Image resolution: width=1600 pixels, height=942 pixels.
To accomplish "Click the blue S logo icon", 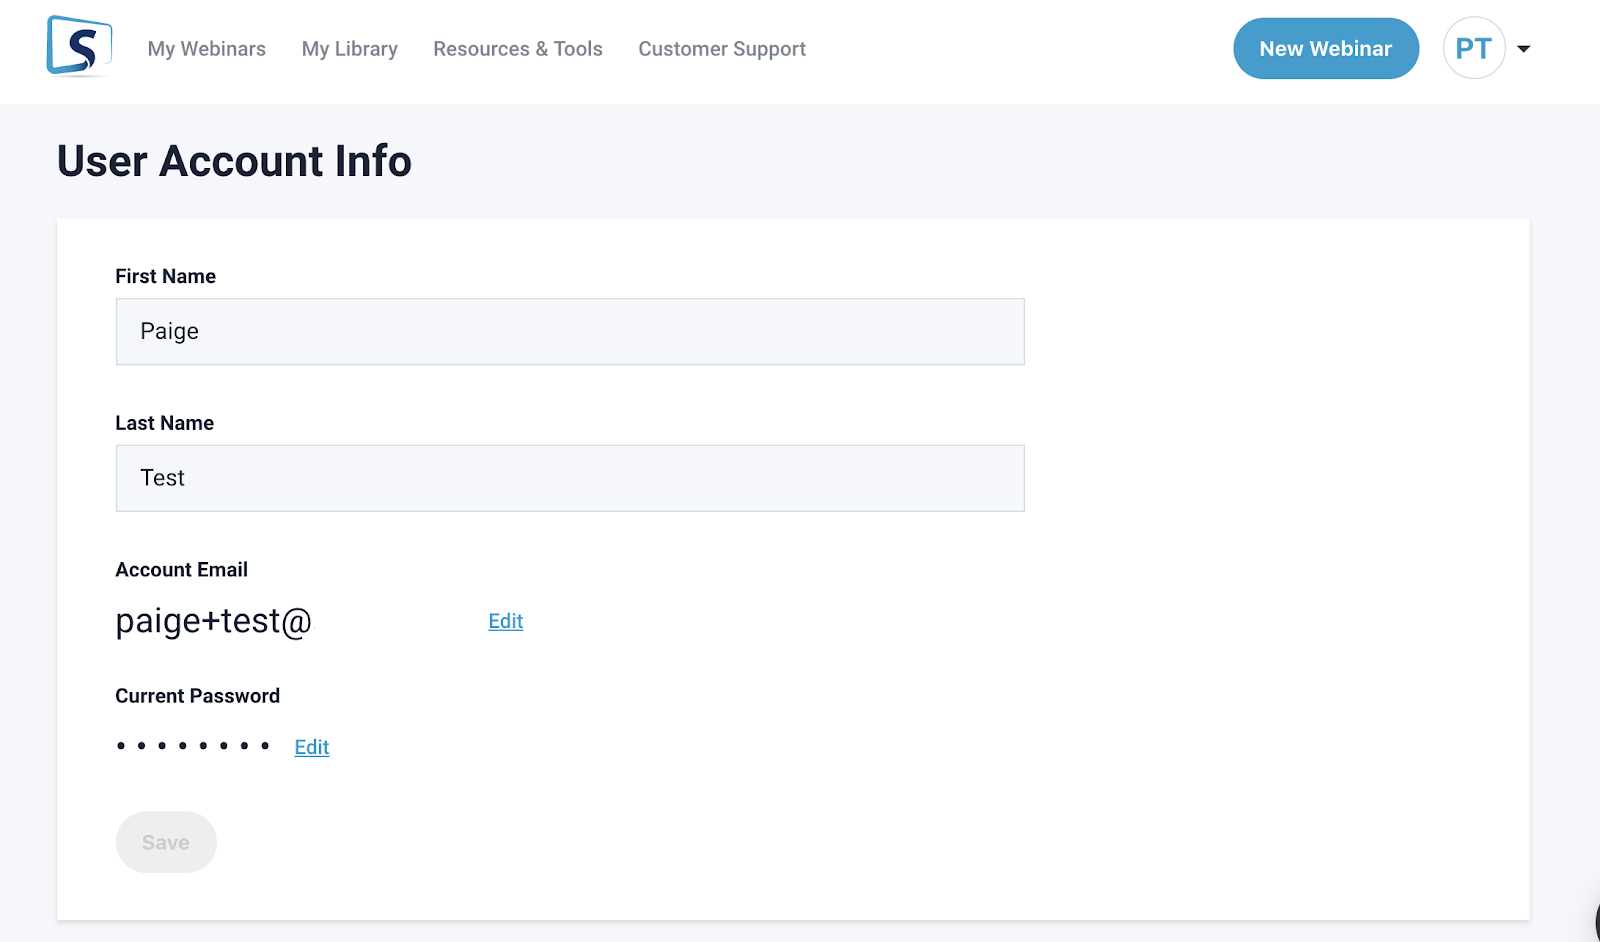I will pos(79,46).
